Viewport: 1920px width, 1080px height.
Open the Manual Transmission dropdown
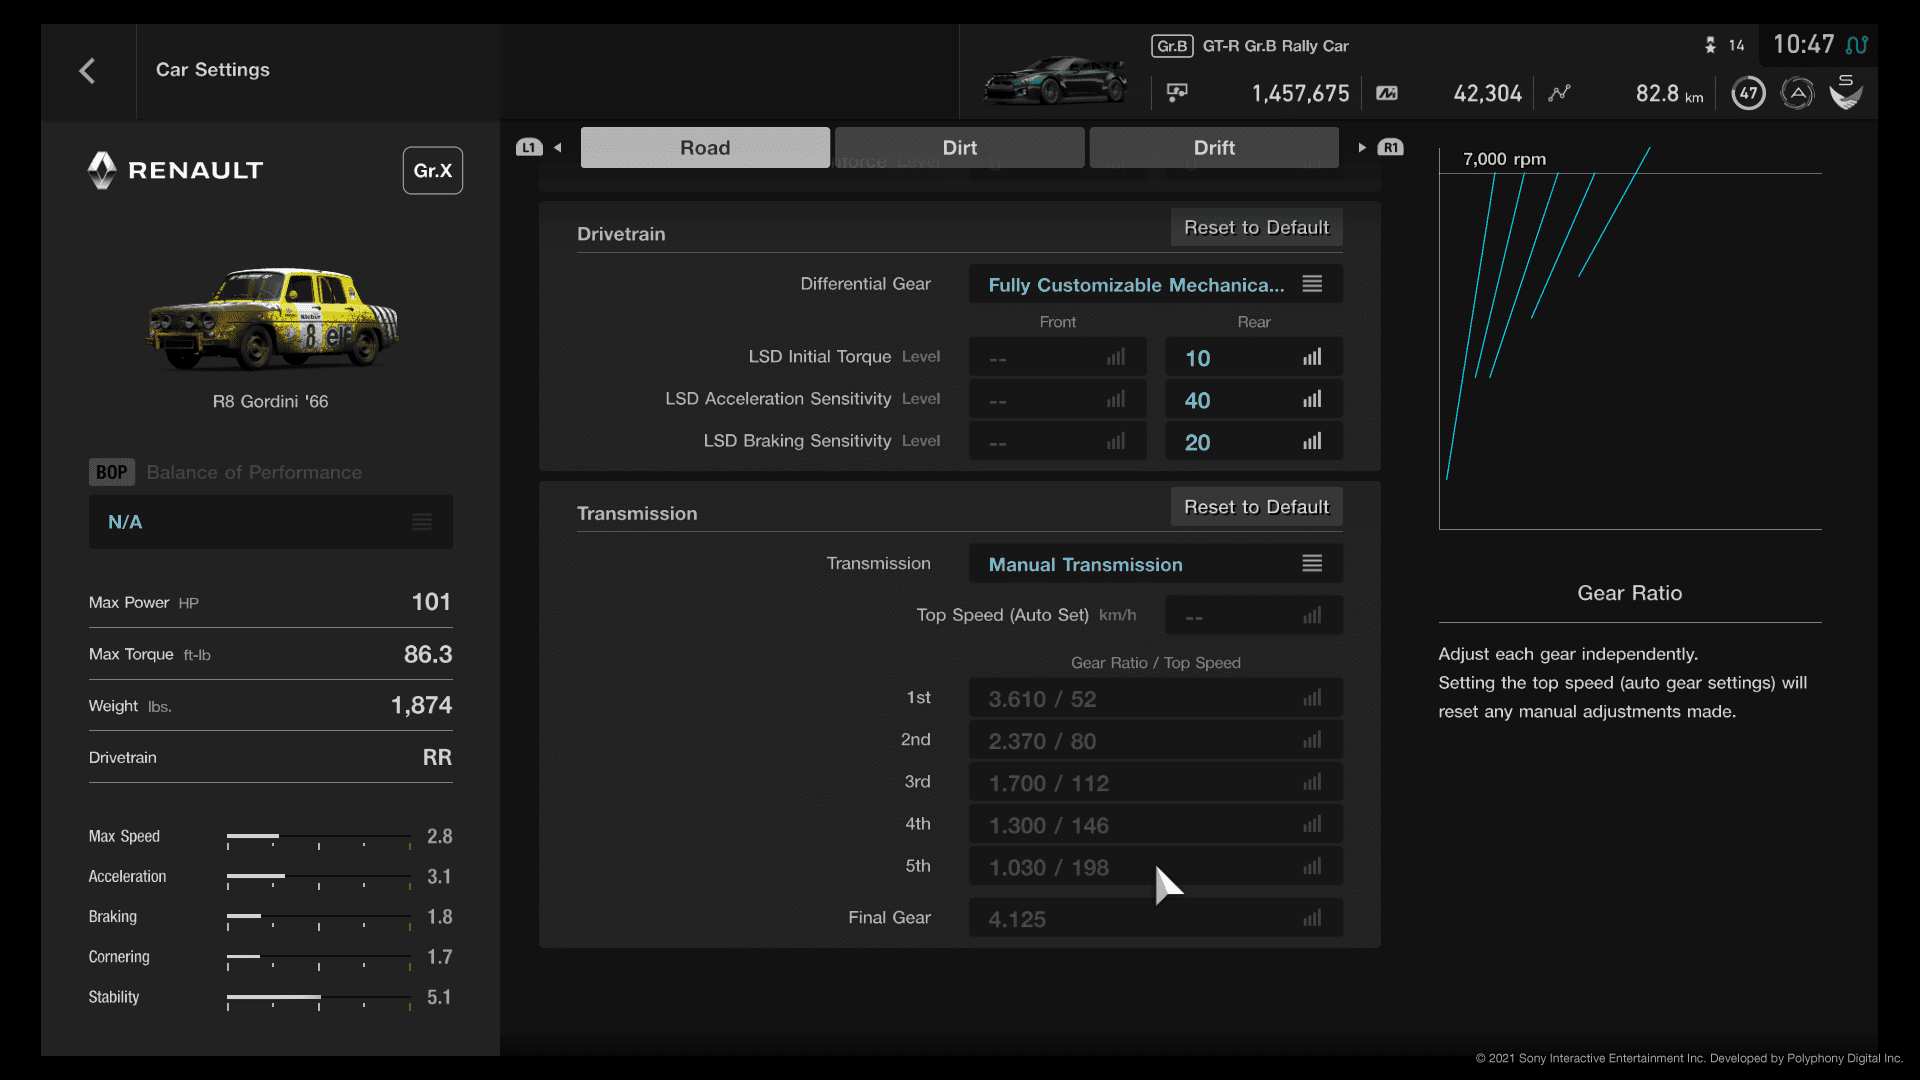[1156, 564]
